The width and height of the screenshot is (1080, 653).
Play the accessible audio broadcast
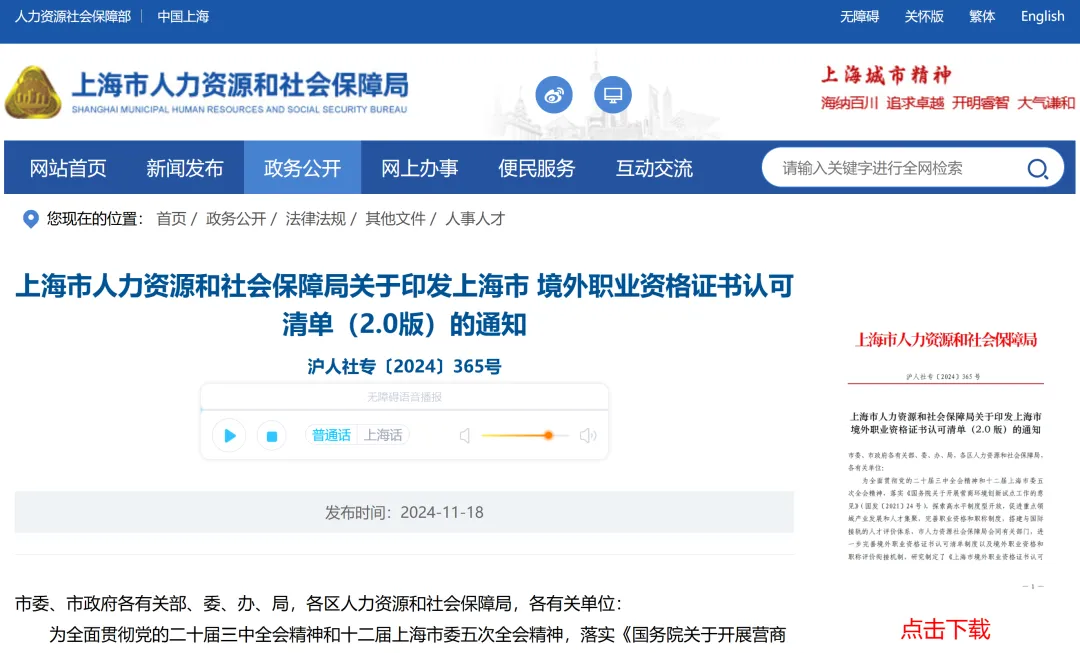pos(229,435)
